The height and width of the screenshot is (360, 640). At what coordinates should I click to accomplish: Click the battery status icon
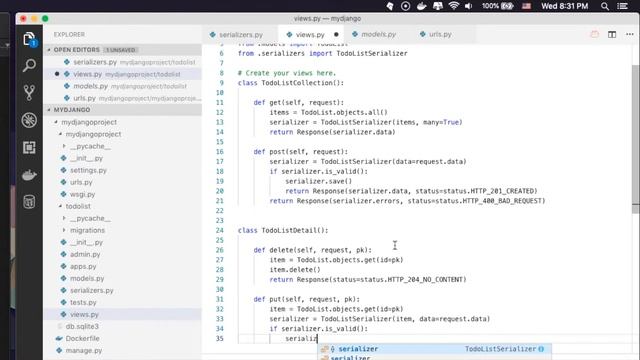507,6
